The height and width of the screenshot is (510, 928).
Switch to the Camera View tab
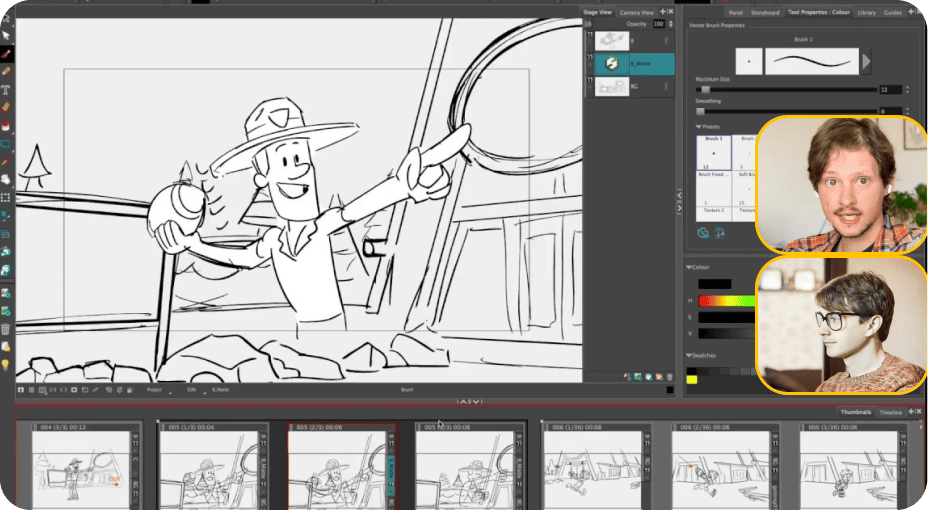pyautogui.click(x=635, y=12)
